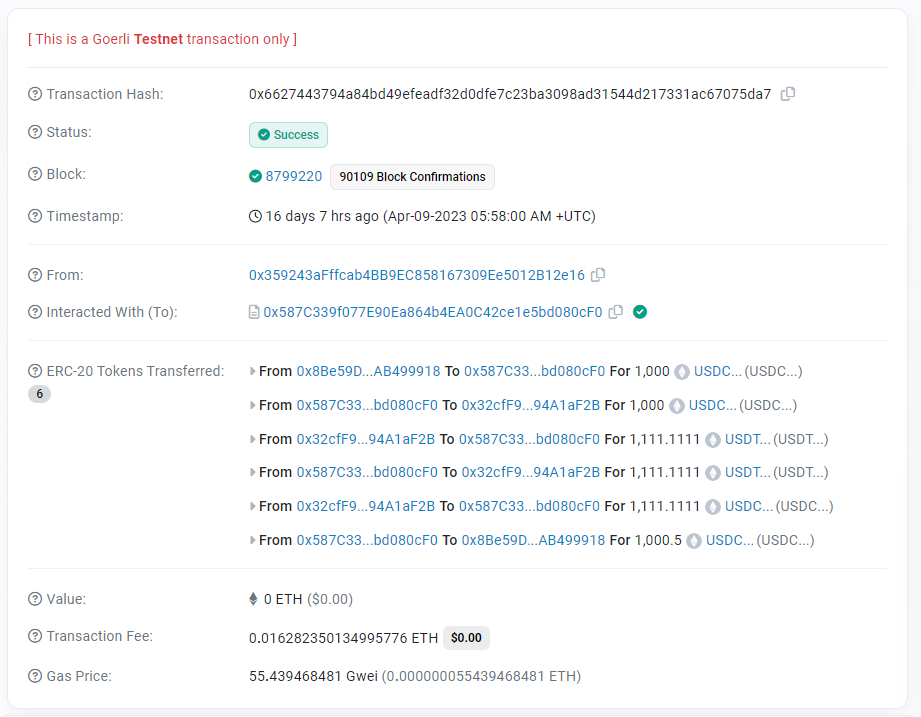Click the transaction fee 0.016282350134995776 ETH
Screen dimensions: 921x717
(344, 638)
